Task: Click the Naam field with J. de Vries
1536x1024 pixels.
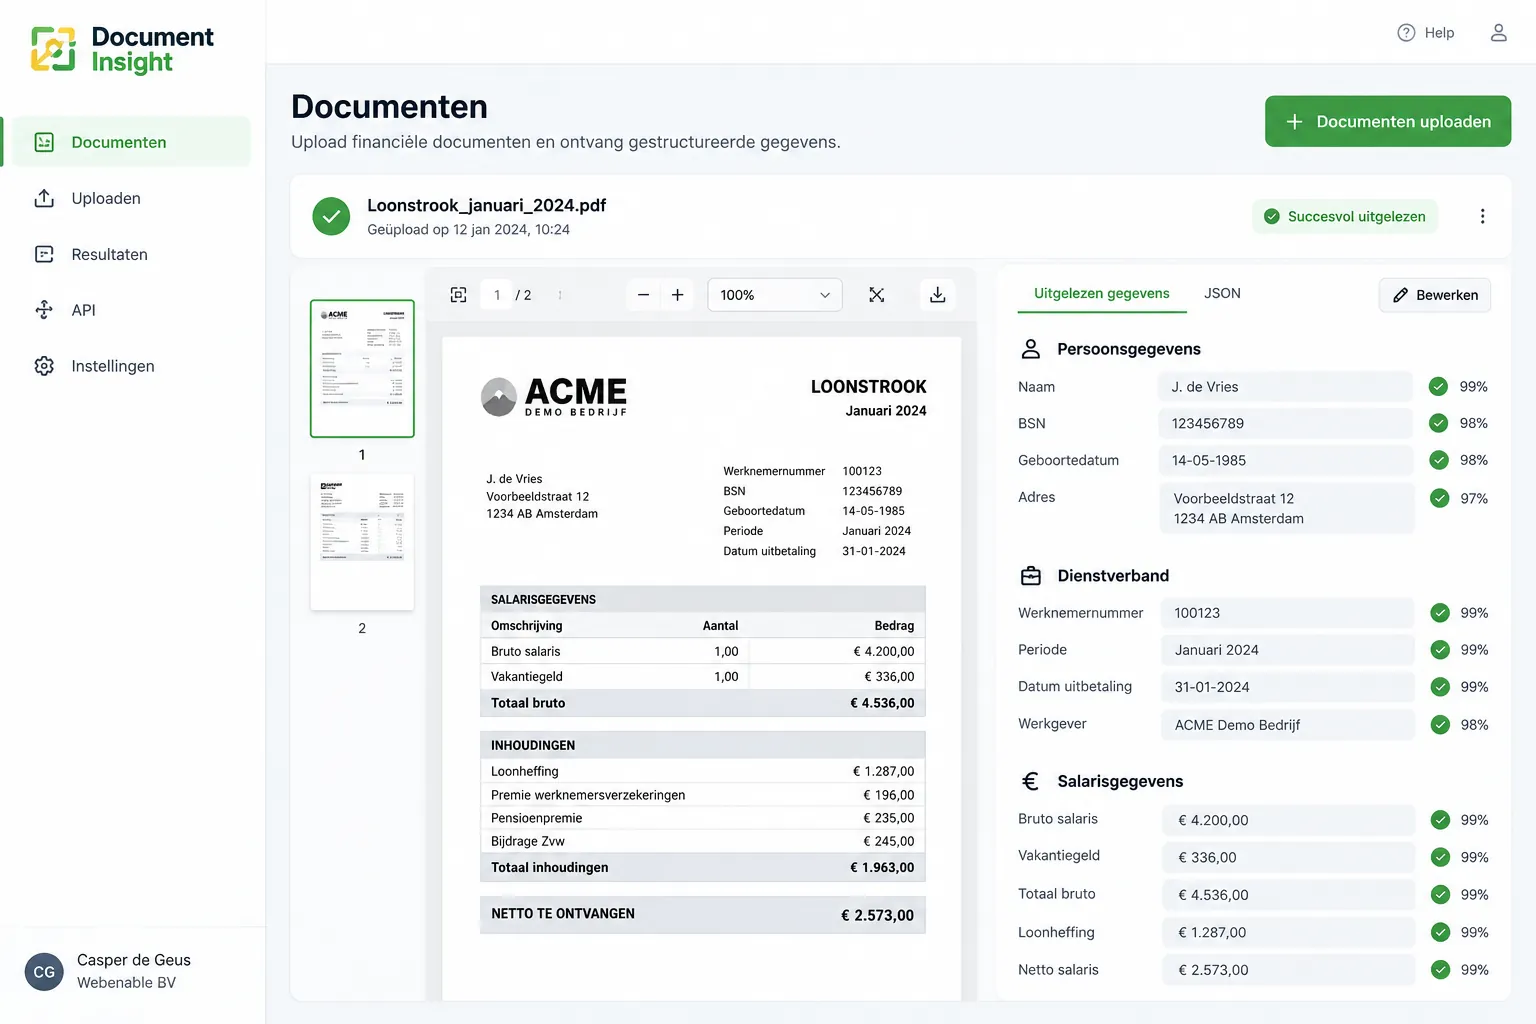Action: coord(1285,387)
